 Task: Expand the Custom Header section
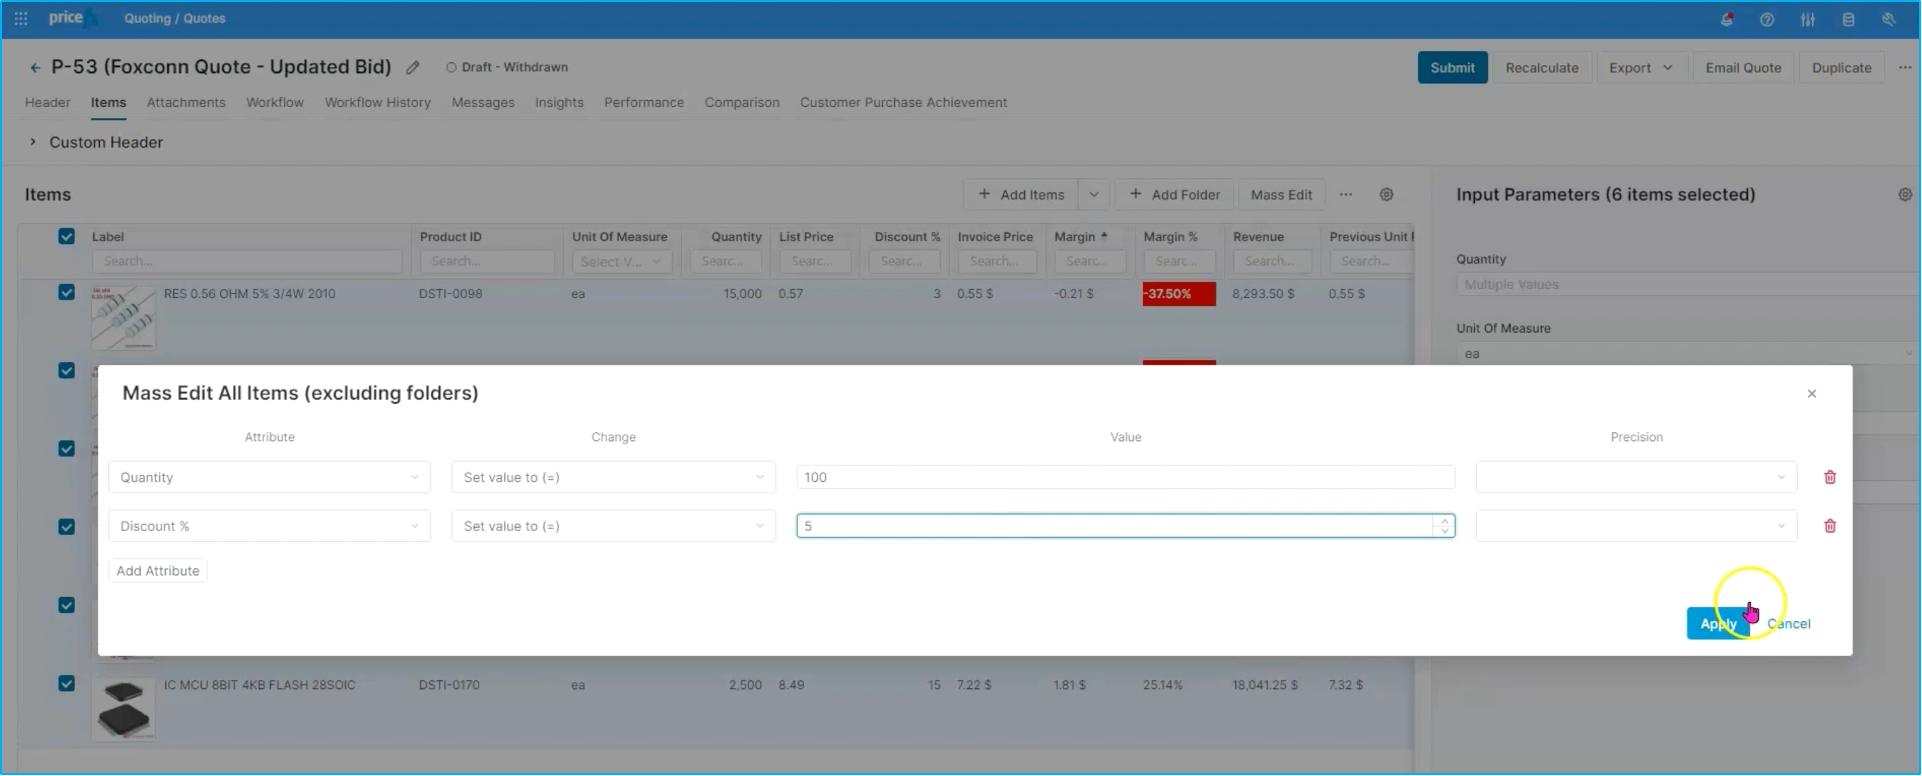click(33, 142)
